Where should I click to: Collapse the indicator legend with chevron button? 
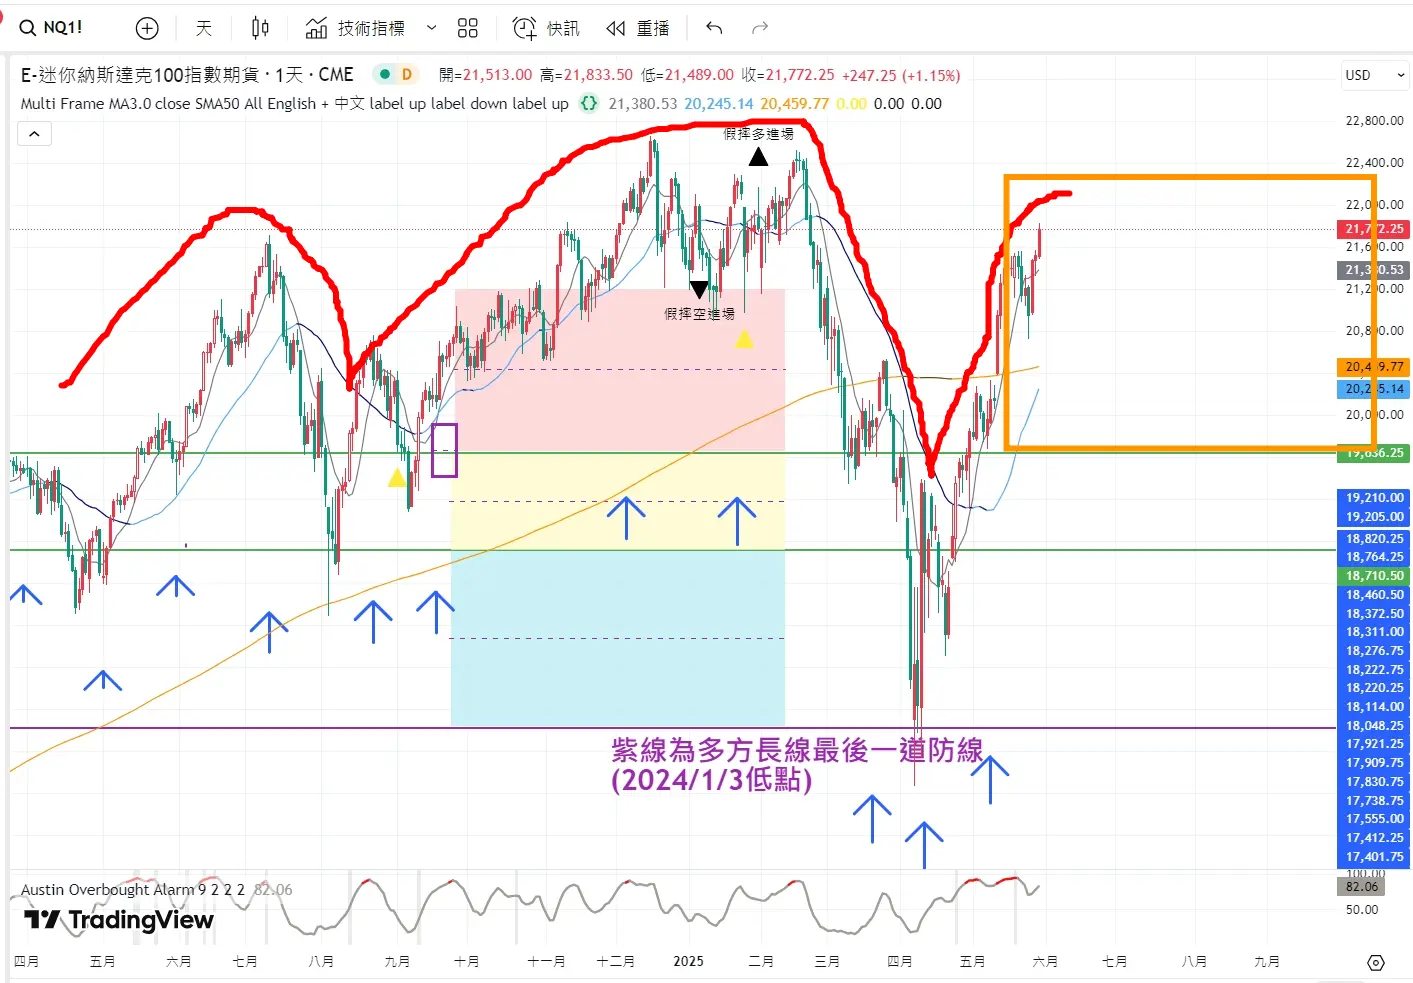[x=34, y=134]
